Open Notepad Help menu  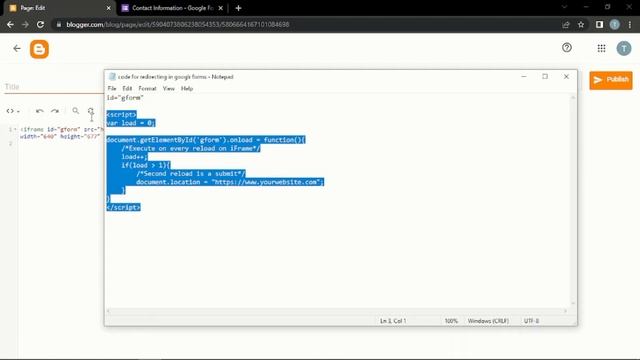(x=187, y=89)
